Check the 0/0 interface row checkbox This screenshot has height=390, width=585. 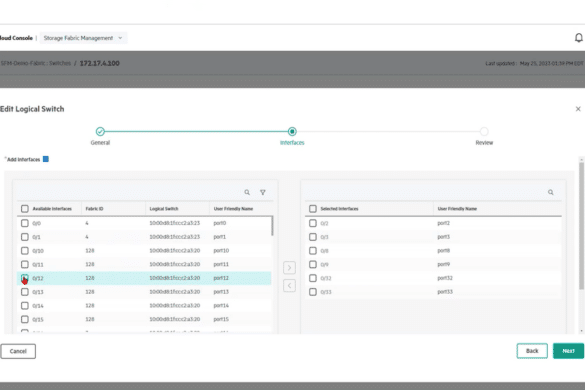(x=25, y=223)
